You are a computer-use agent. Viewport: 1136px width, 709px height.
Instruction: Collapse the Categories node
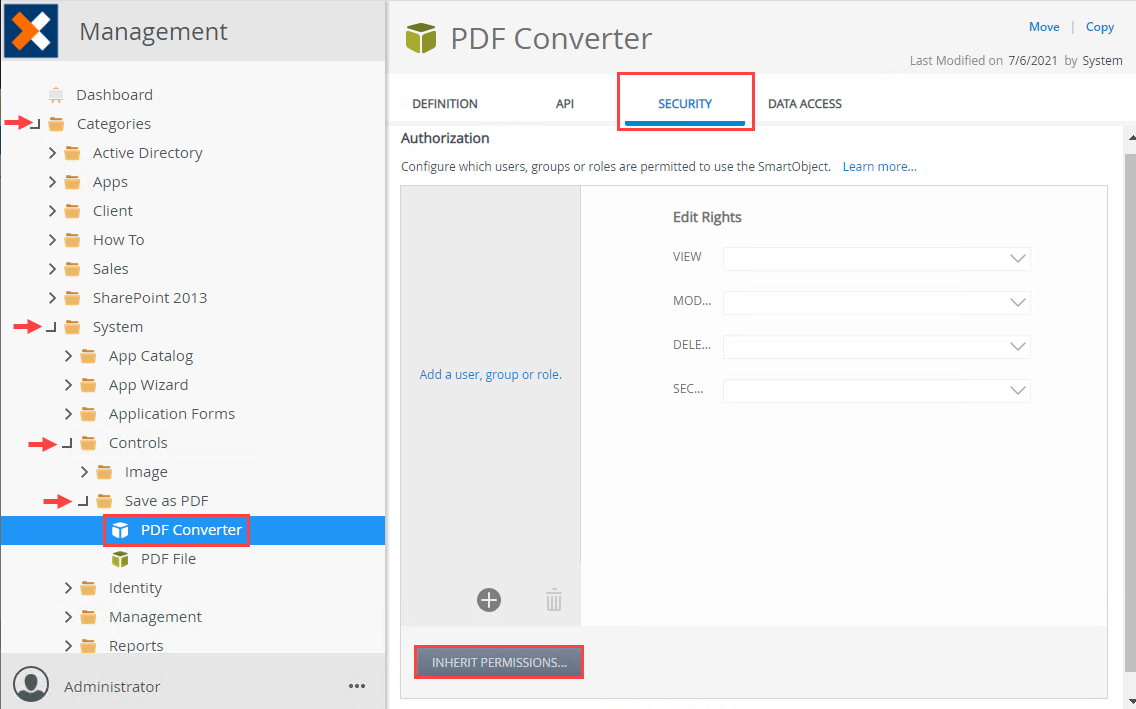(35, 125)
